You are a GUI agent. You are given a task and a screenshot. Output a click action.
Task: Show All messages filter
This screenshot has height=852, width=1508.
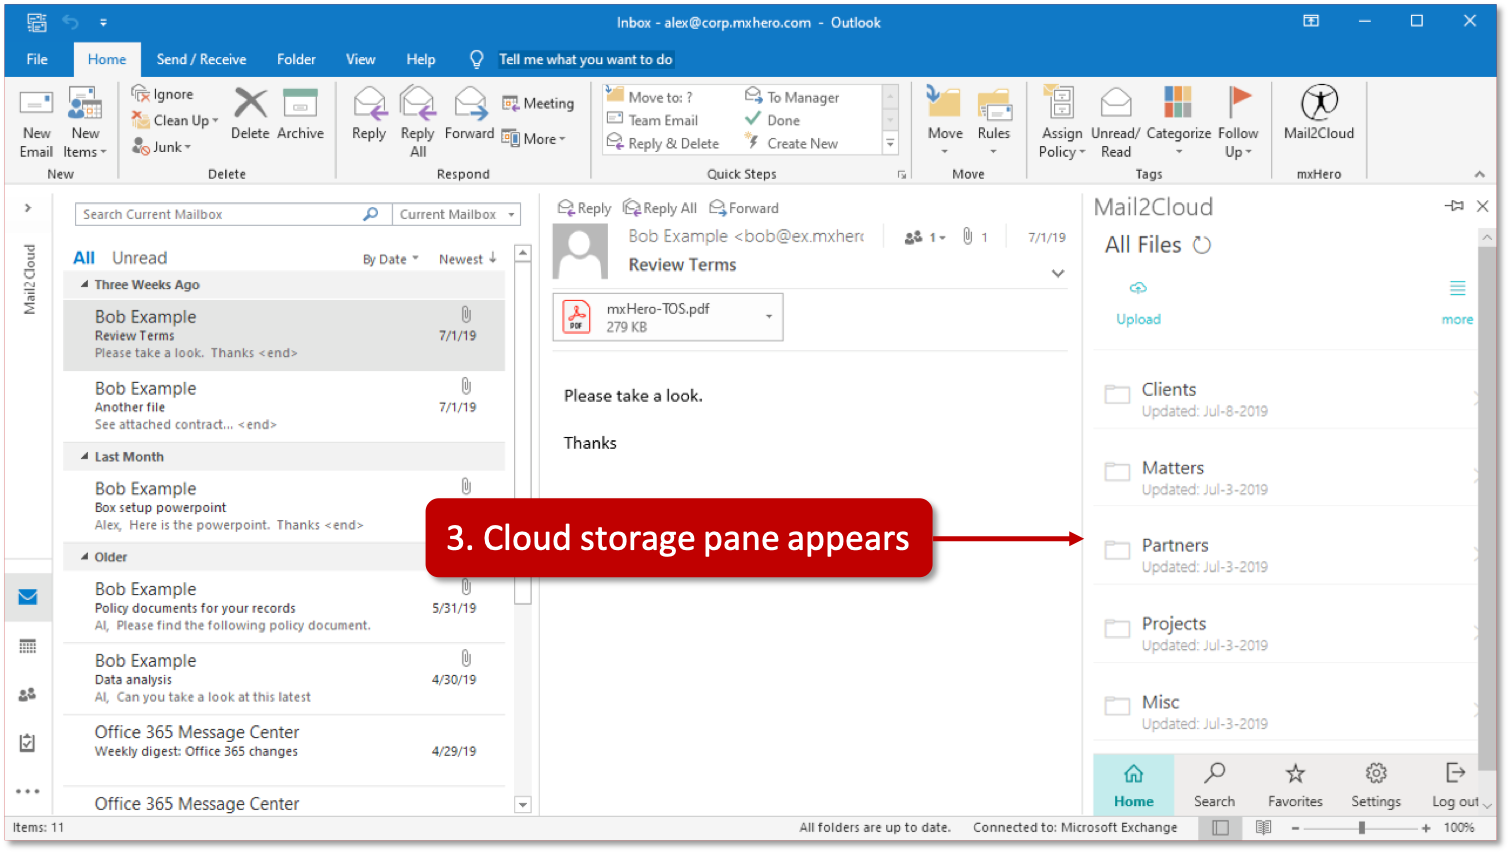pos(84,258)
